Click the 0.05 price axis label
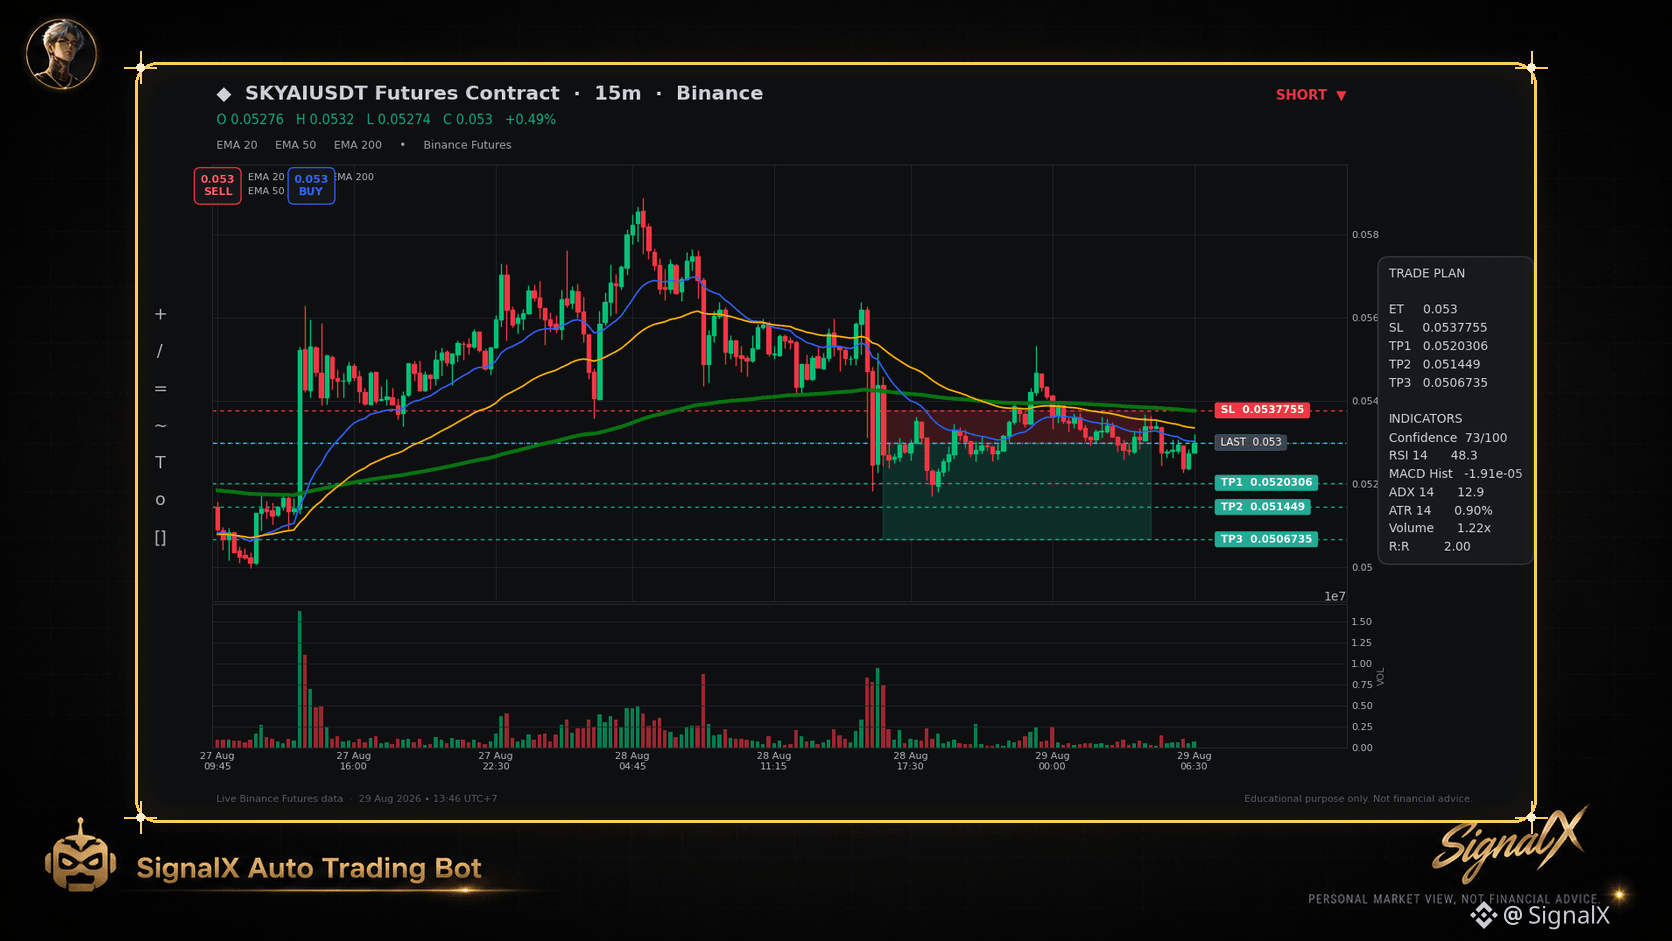The width and height of the screenshot is (1672, 941). pos(1362,568)
